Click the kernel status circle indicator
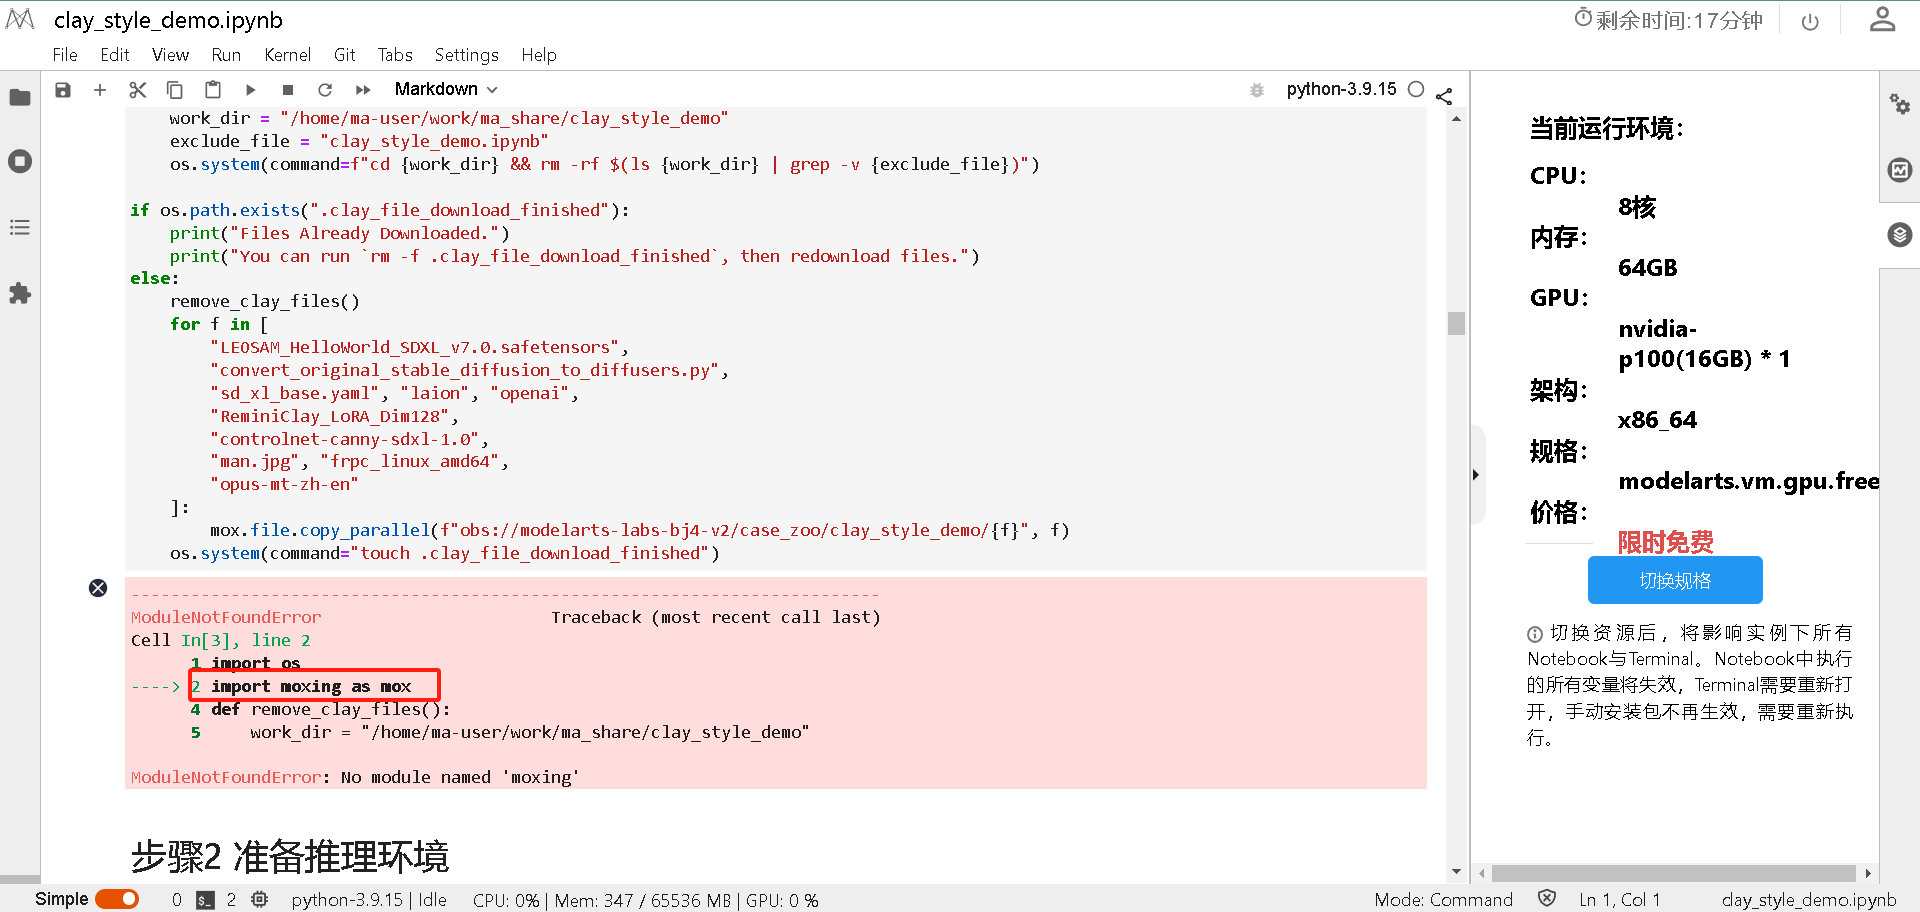 1416,89
